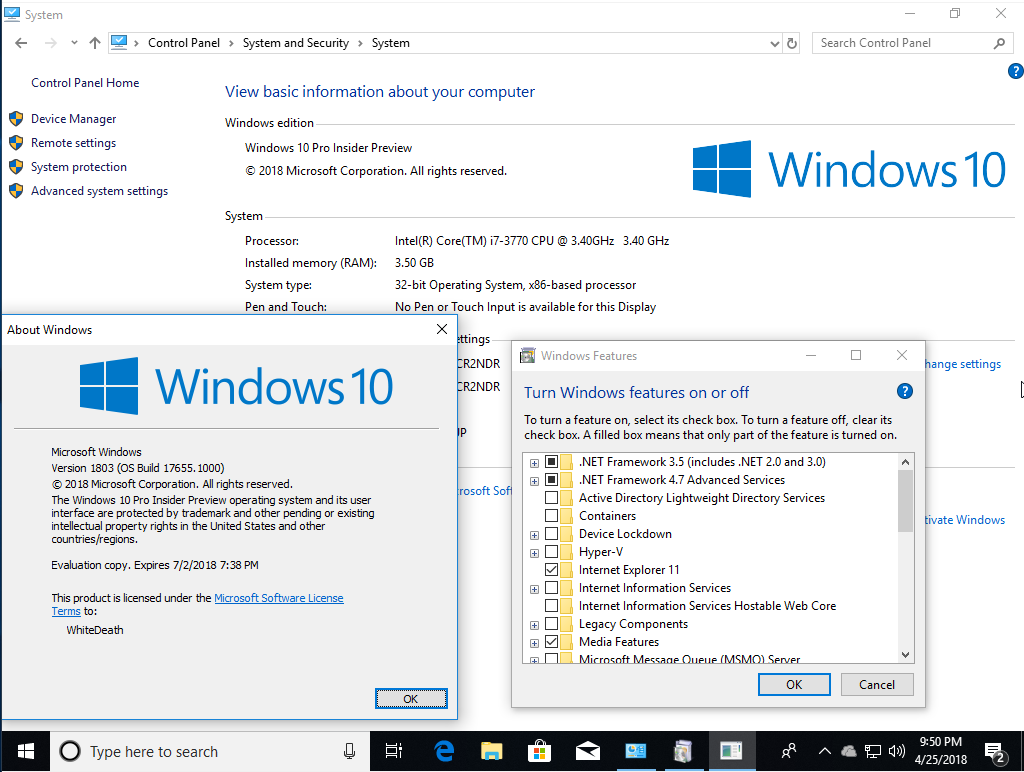This screenshot has height=772, width=1024.
Task: Open Task View from the taskbar
Action: [x=394, y=752]
